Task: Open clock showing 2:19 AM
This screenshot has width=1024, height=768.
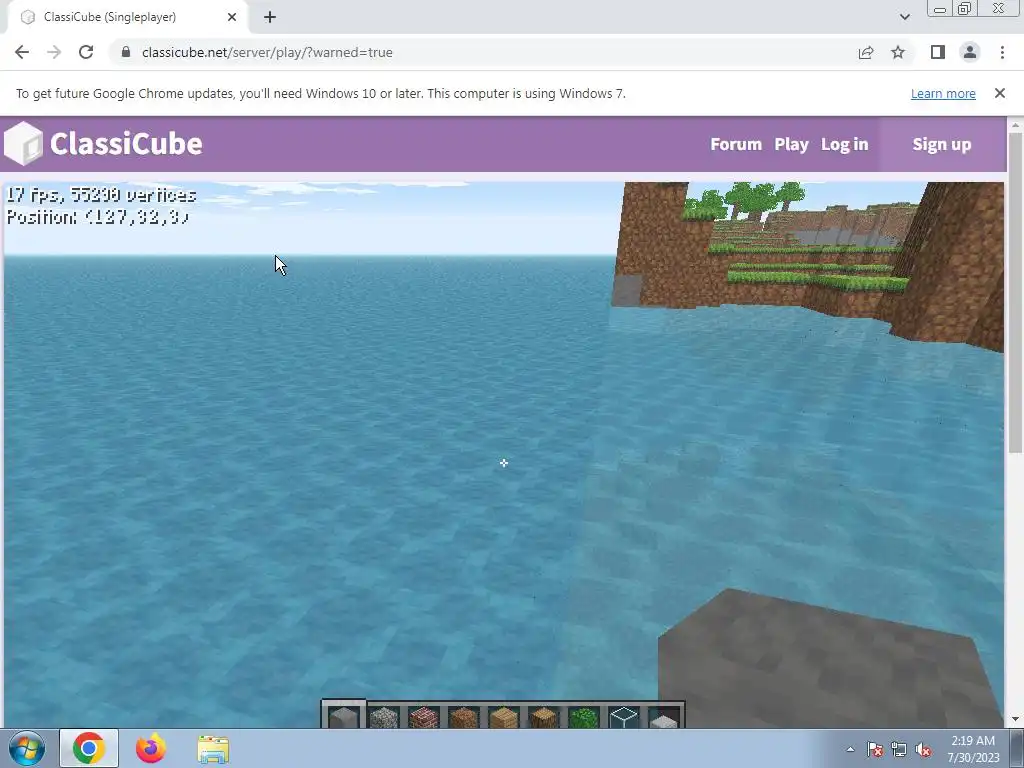Action: [x=973, y=749]
